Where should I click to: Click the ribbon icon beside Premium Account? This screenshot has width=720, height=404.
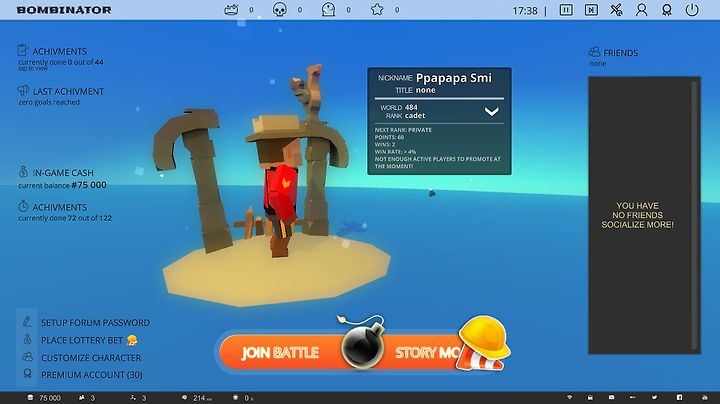[x=27, y=374]
